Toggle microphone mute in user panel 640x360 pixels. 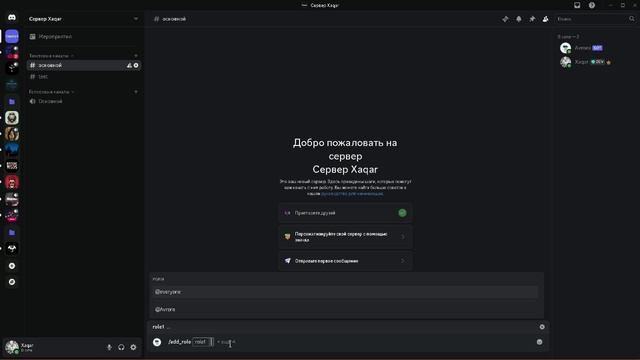pyautogui.click(x=109, y=347)
